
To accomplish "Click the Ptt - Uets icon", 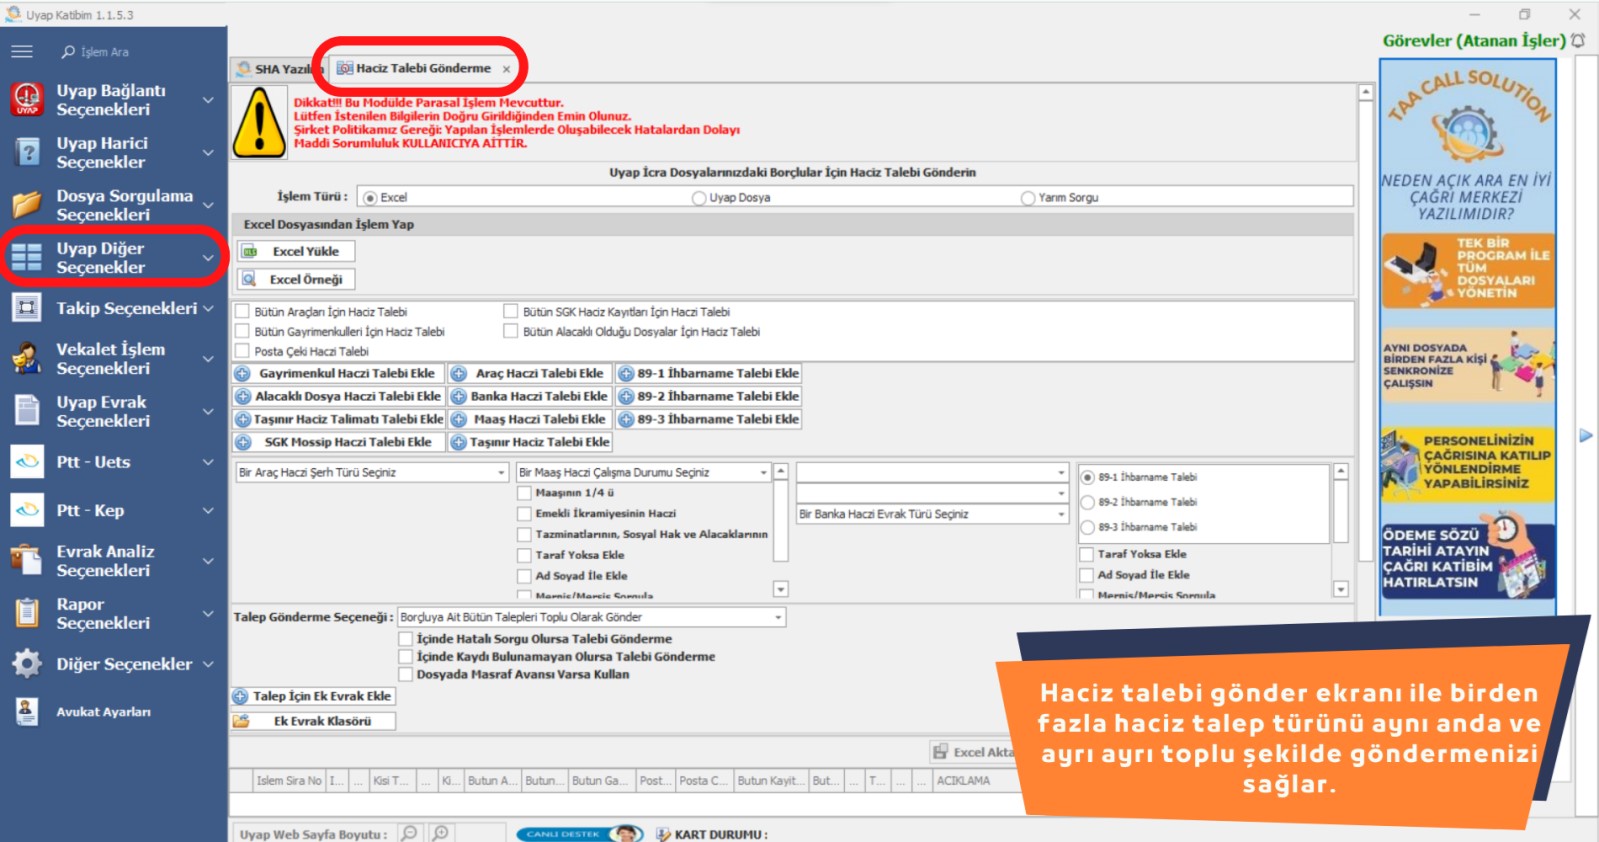I will (x=27, y=462).
